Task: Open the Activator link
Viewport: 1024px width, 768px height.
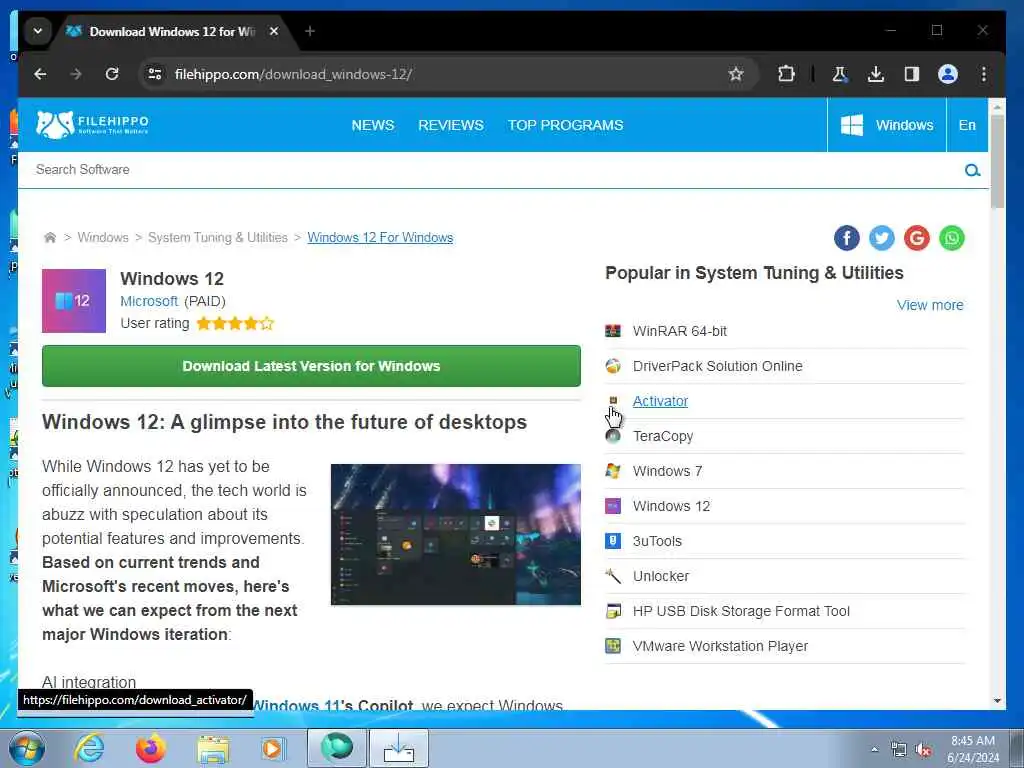Action: click(660, 401)
